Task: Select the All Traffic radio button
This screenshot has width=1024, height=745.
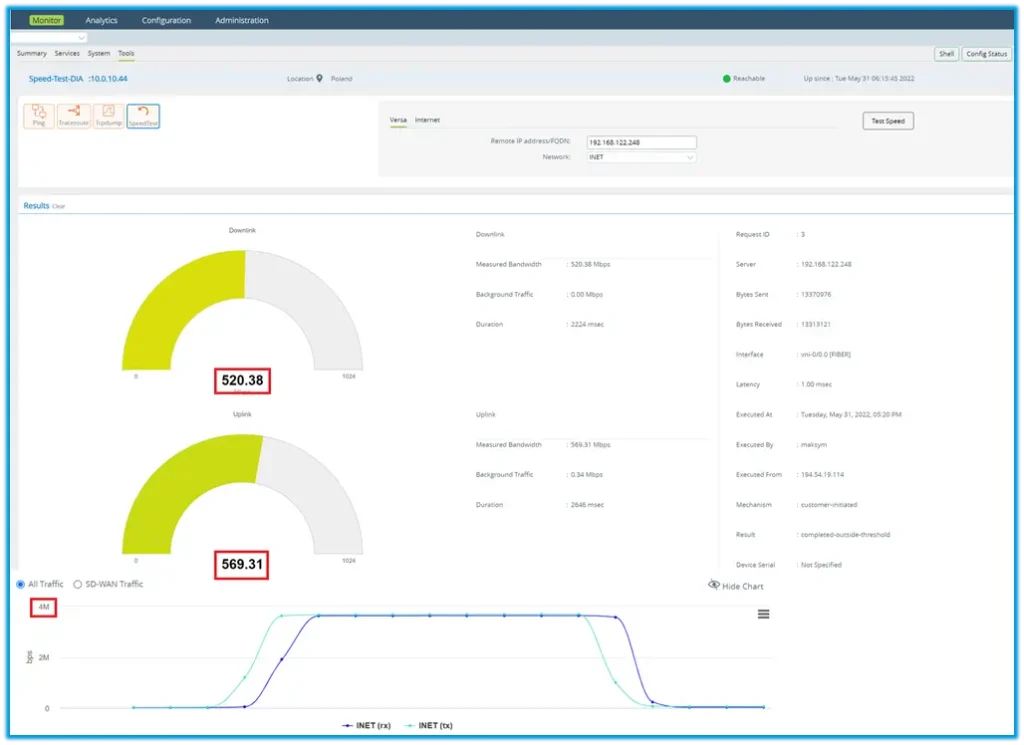Action: coord(21,584)
